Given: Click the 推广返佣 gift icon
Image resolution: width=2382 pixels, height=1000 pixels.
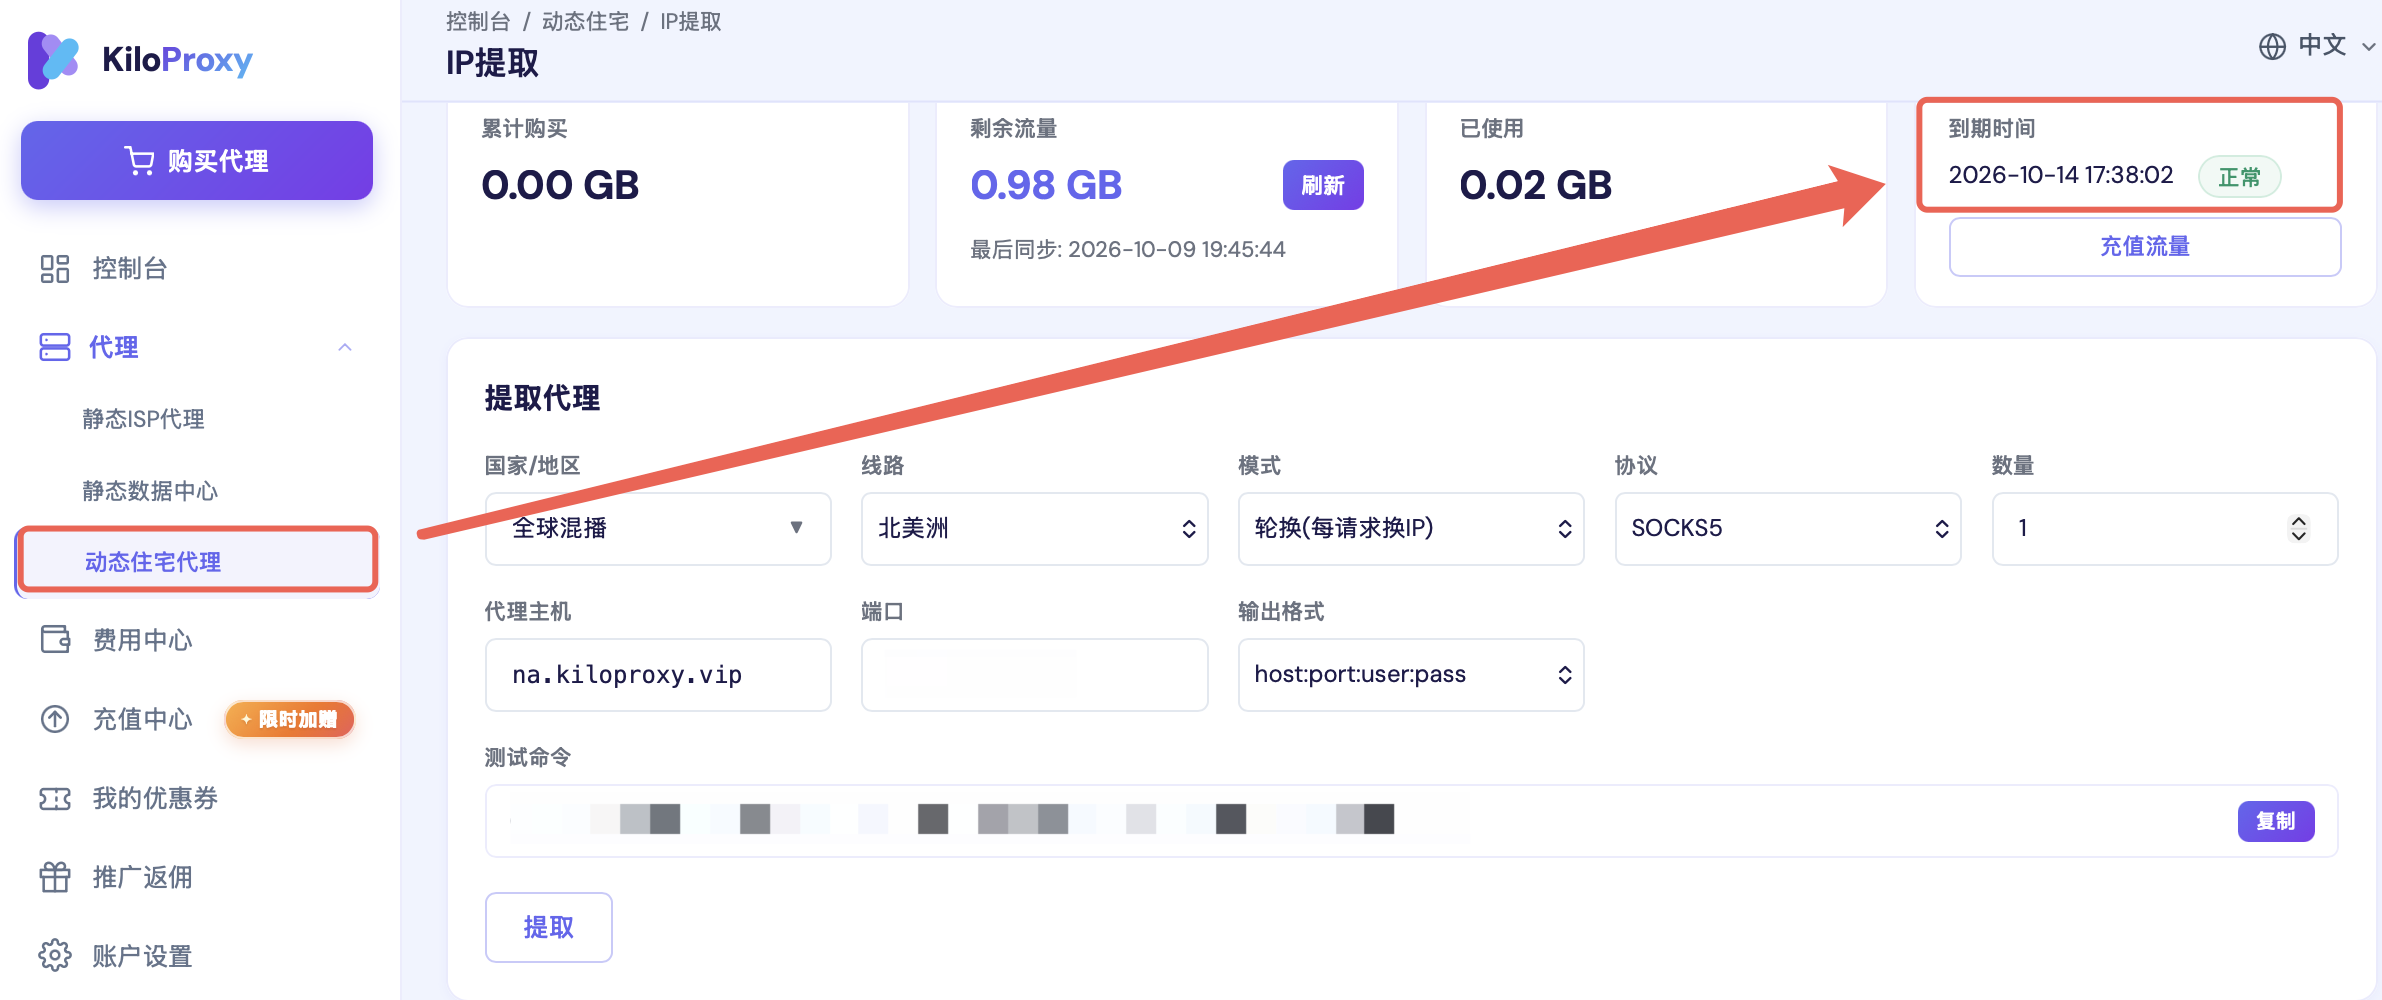Looking at the screenshot, I should tap(55, 877).
